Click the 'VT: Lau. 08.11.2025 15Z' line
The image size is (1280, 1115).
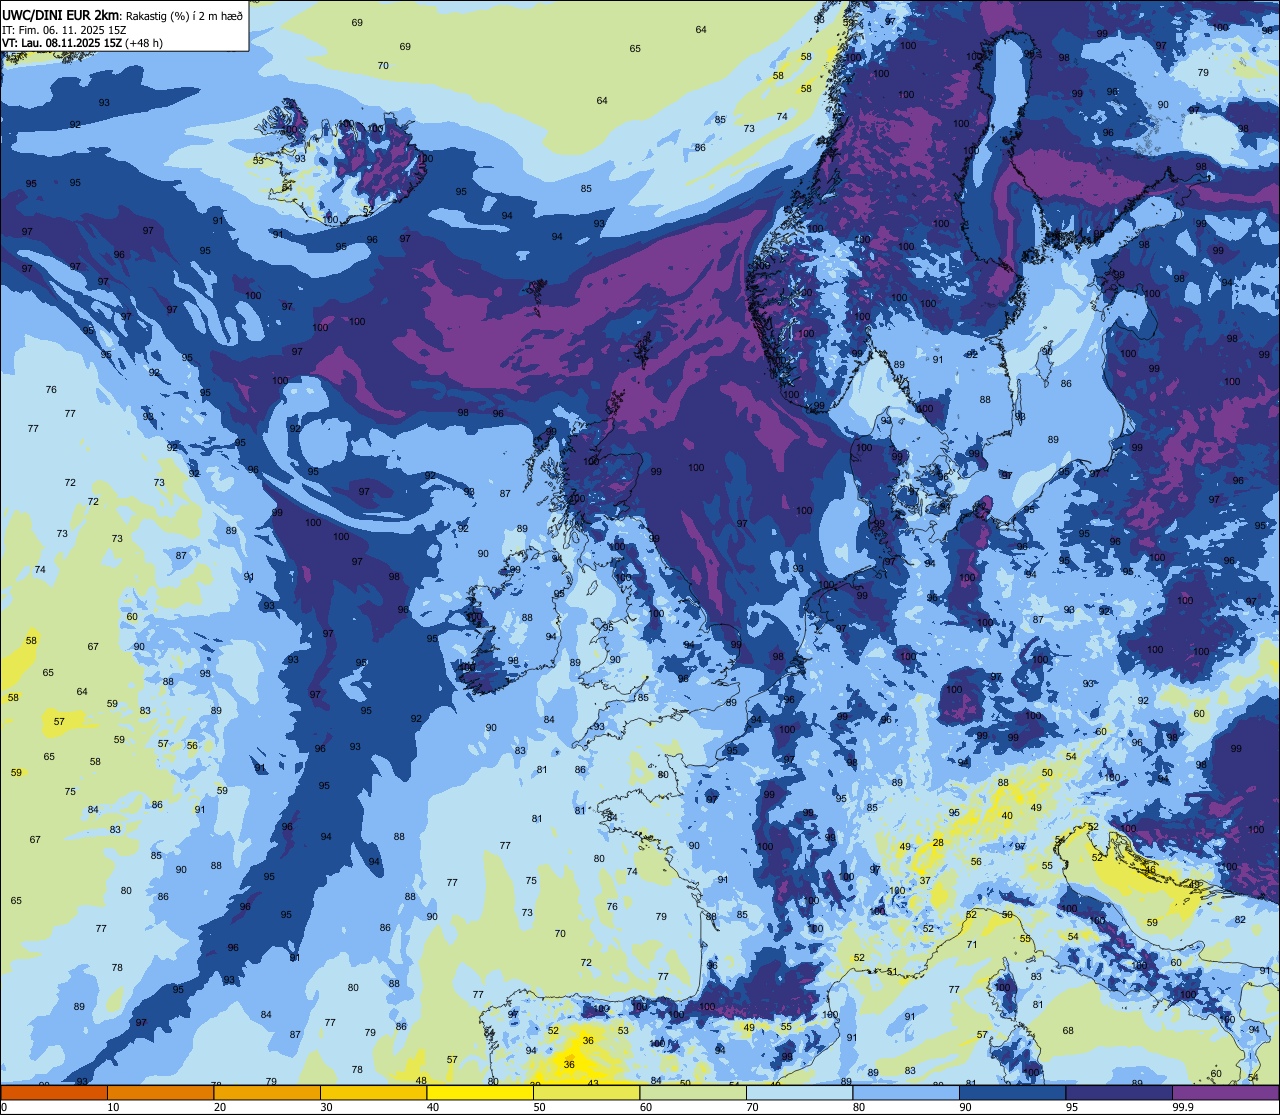click(62, 43)
